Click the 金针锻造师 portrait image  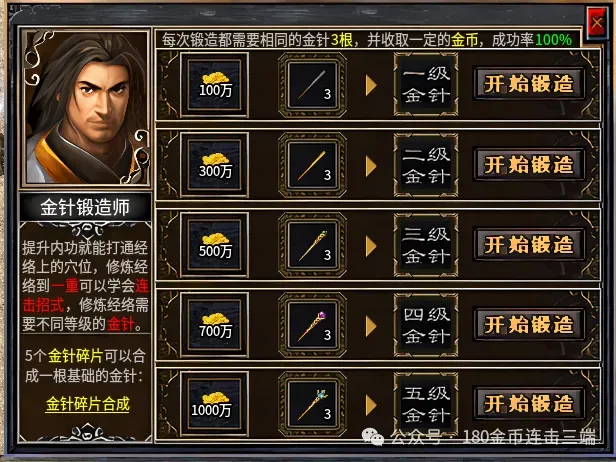(x=85, y=107)
